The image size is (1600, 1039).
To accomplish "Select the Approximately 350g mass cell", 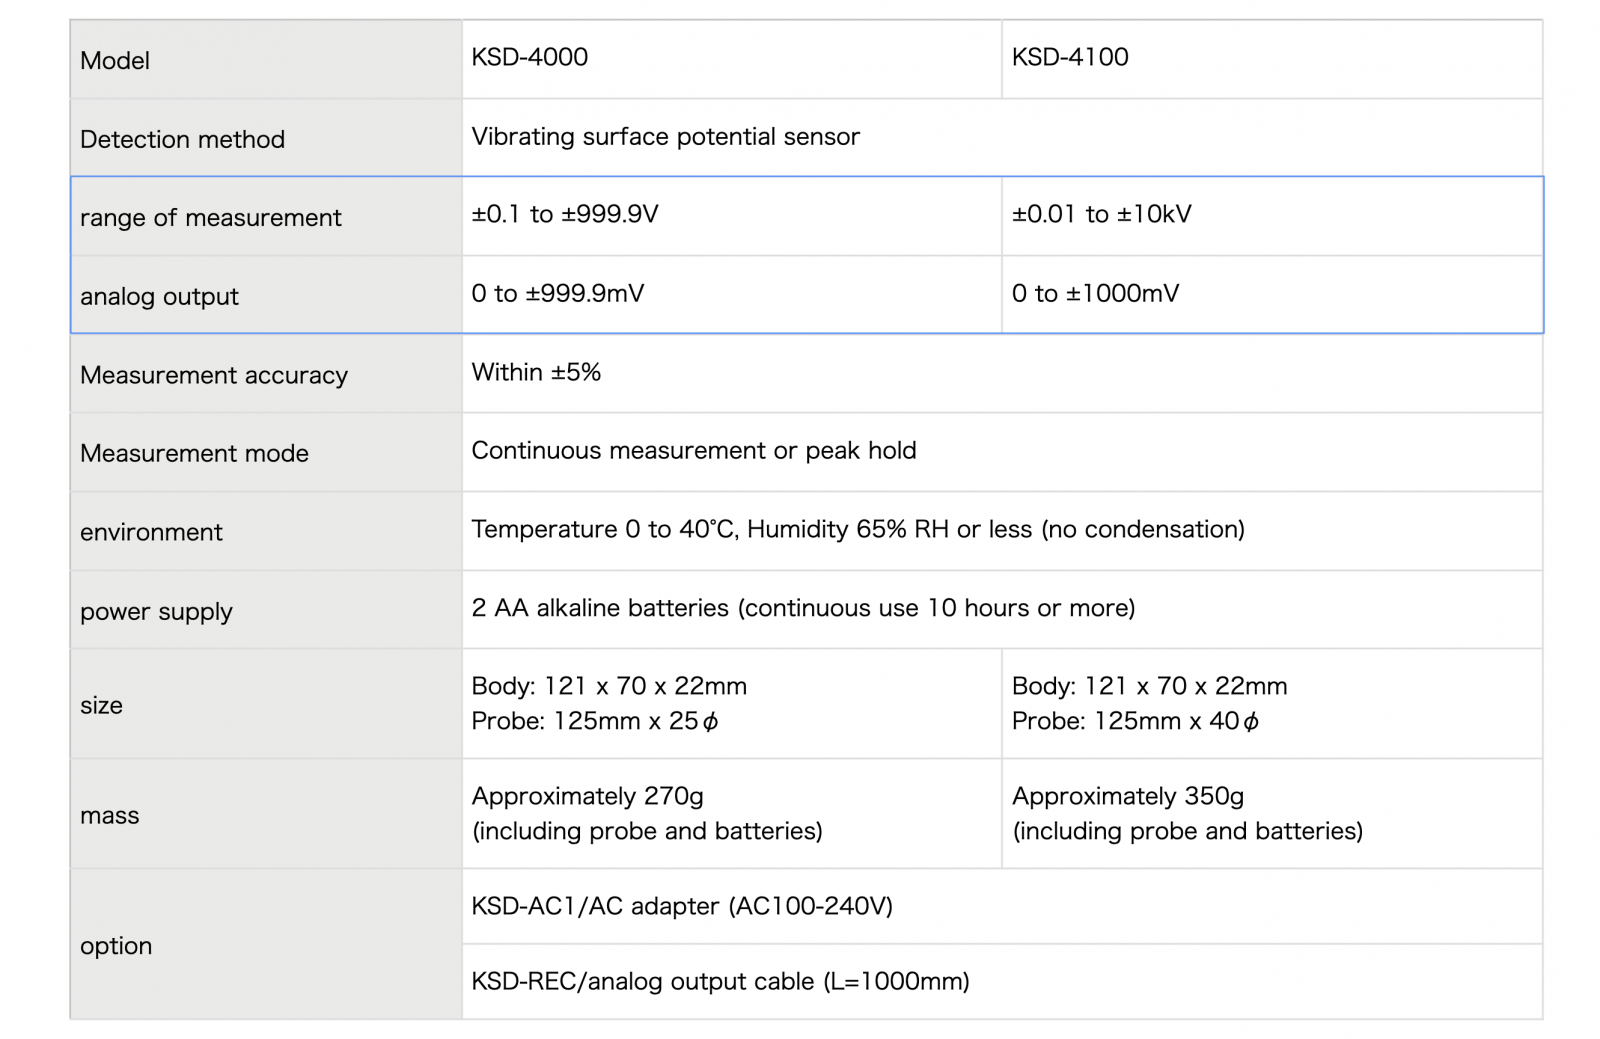I will pyautogui.click(x=1272, y=814).
